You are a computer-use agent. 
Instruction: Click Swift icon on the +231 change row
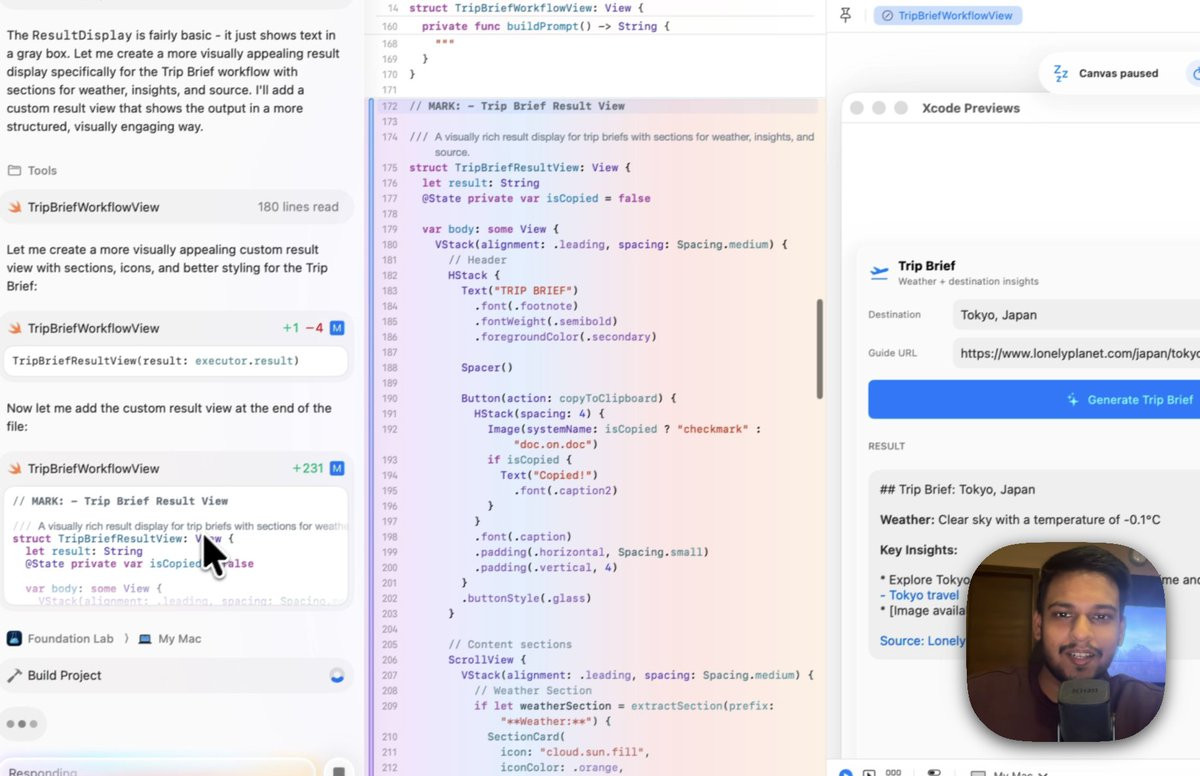click(x=15, y=468)
